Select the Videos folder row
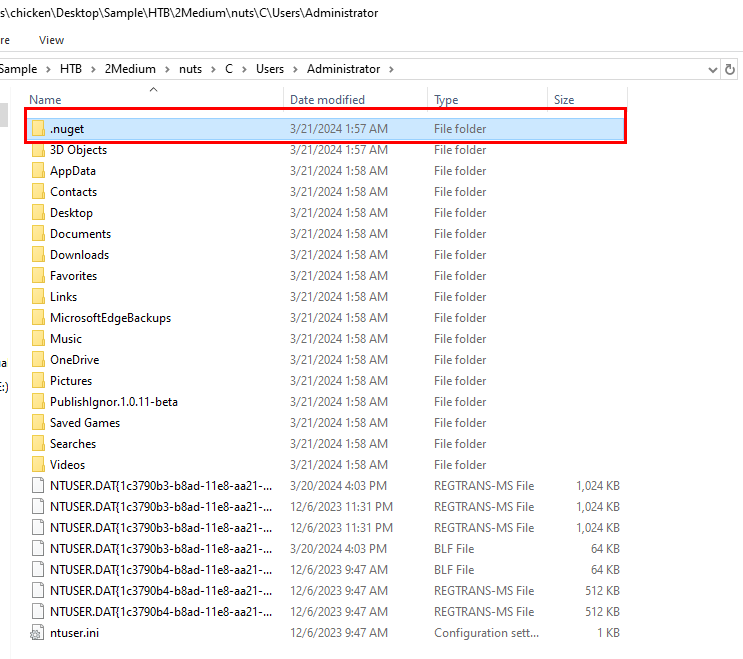Viewport: 743px width, 659px height. (x=67, y=465)
